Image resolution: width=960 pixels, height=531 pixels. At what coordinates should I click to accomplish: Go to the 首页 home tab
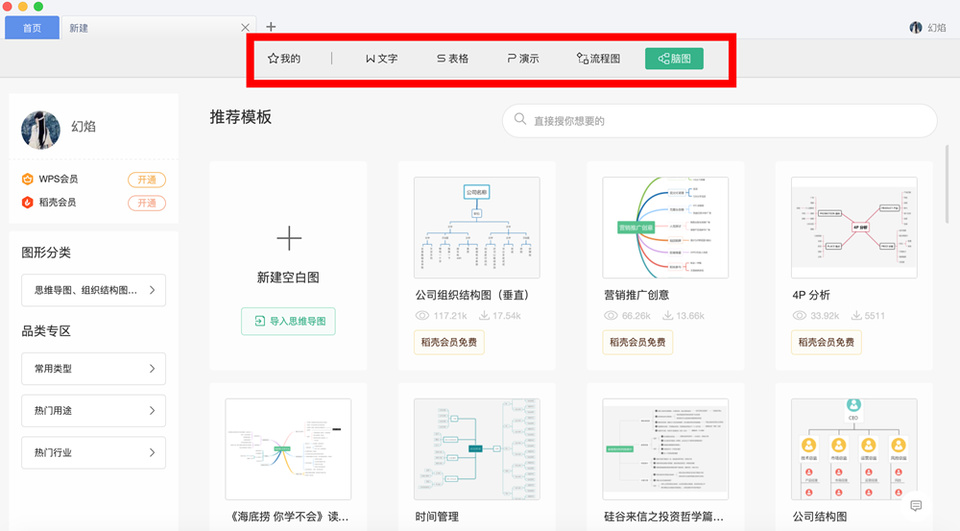click(32, 28)
